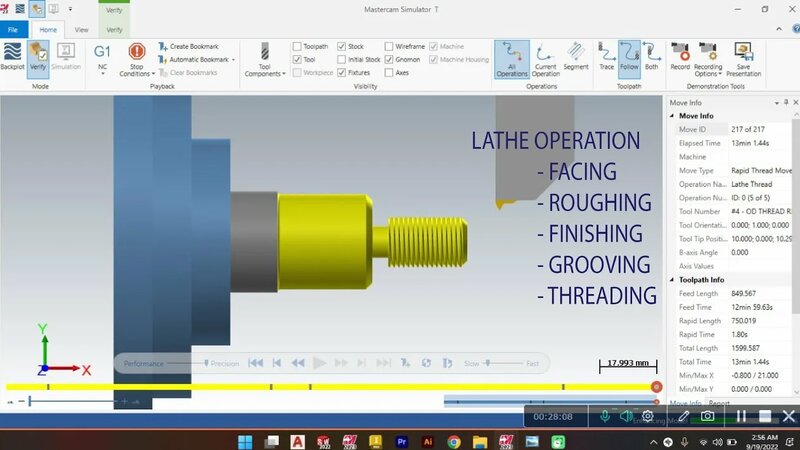This screenshot has width=800, height=450.
Task: Click the red end marker on yellow timeline
Action: 657,387
